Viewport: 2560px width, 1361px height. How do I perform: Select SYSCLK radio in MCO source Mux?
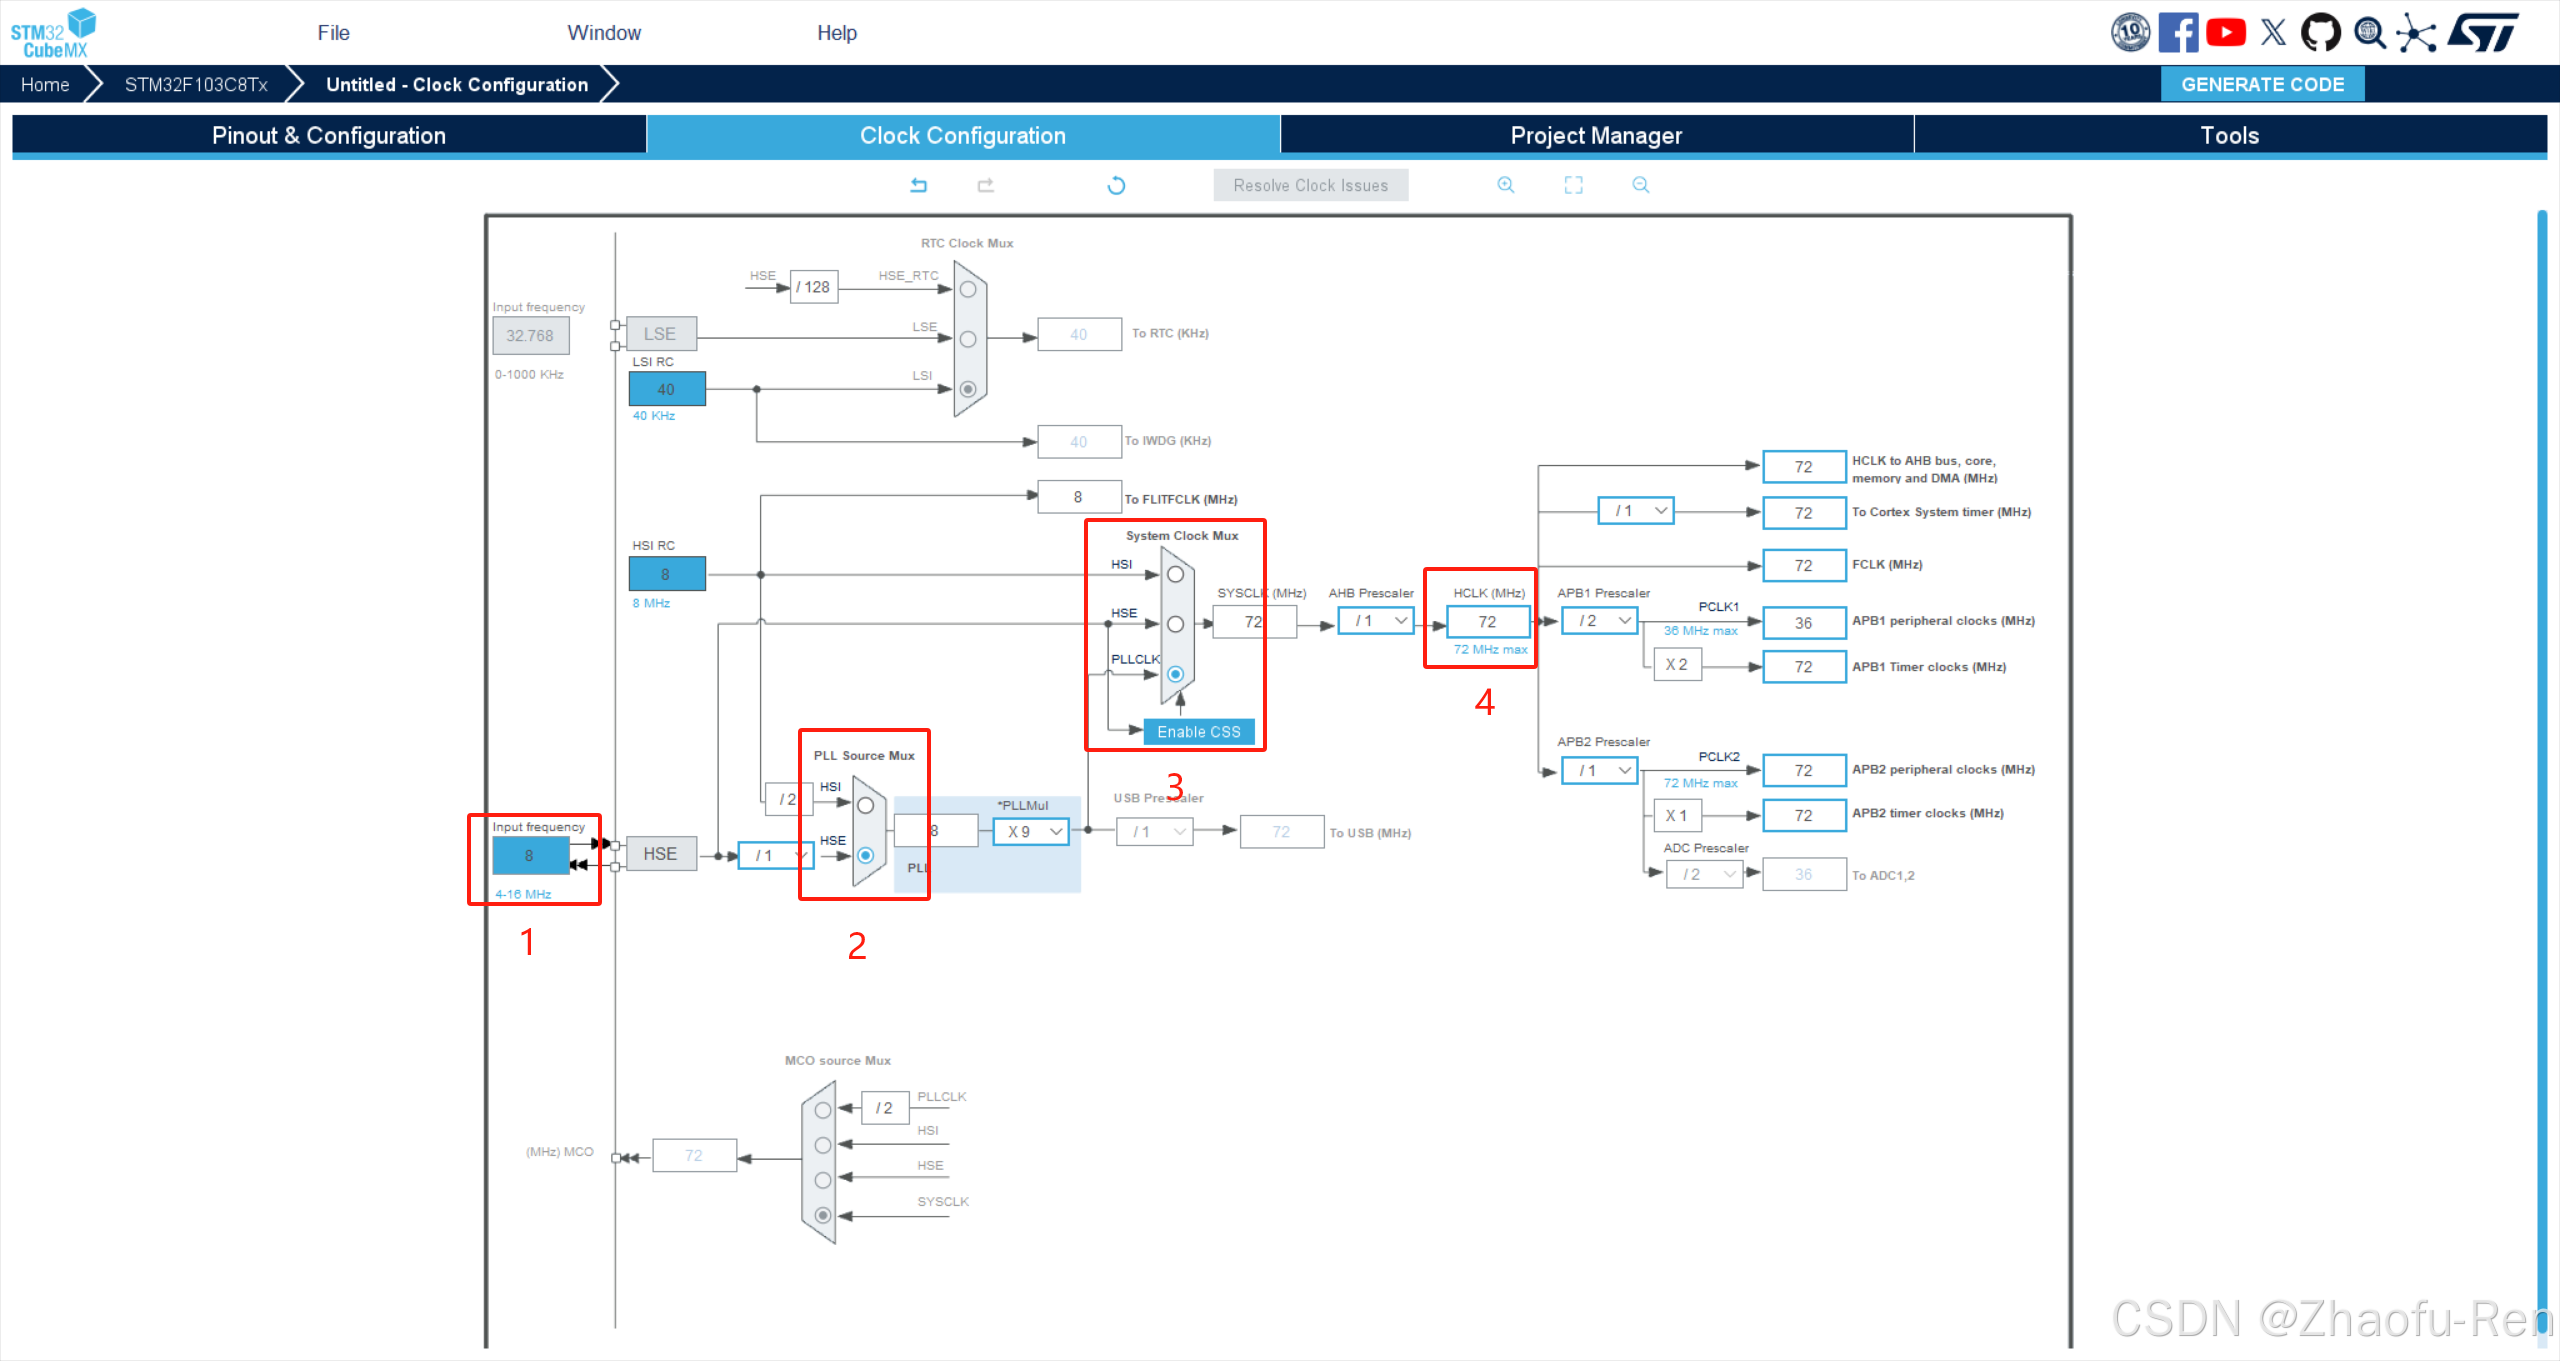[x=823, y=1215]
